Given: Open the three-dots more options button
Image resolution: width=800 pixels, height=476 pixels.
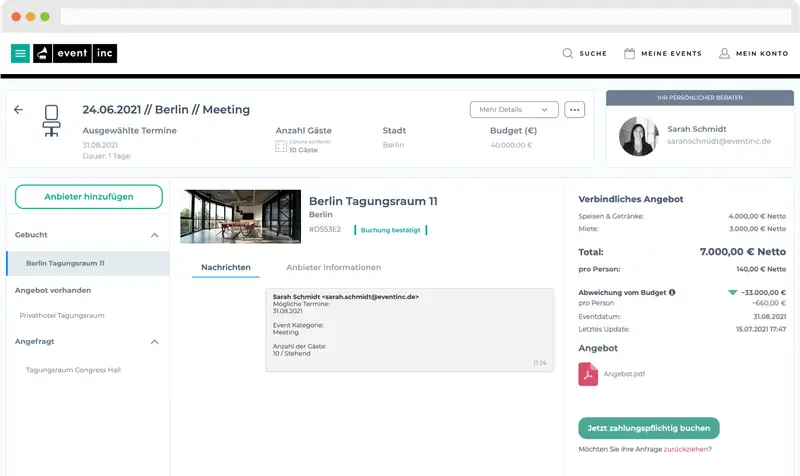Looking at the screenshot, I should (x=574, y=110).
